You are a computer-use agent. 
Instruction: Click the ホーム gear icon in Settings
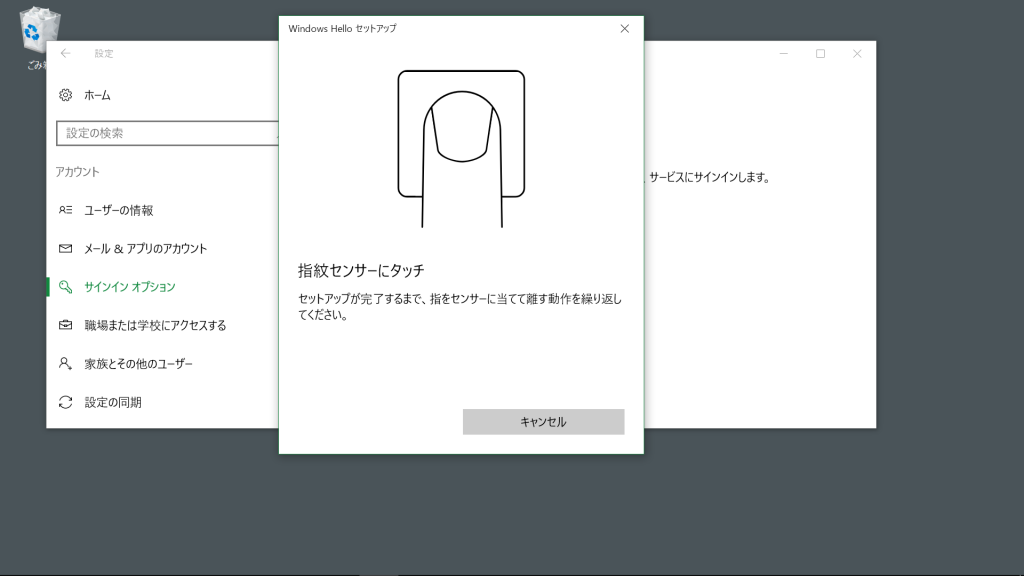pos(65,95)
